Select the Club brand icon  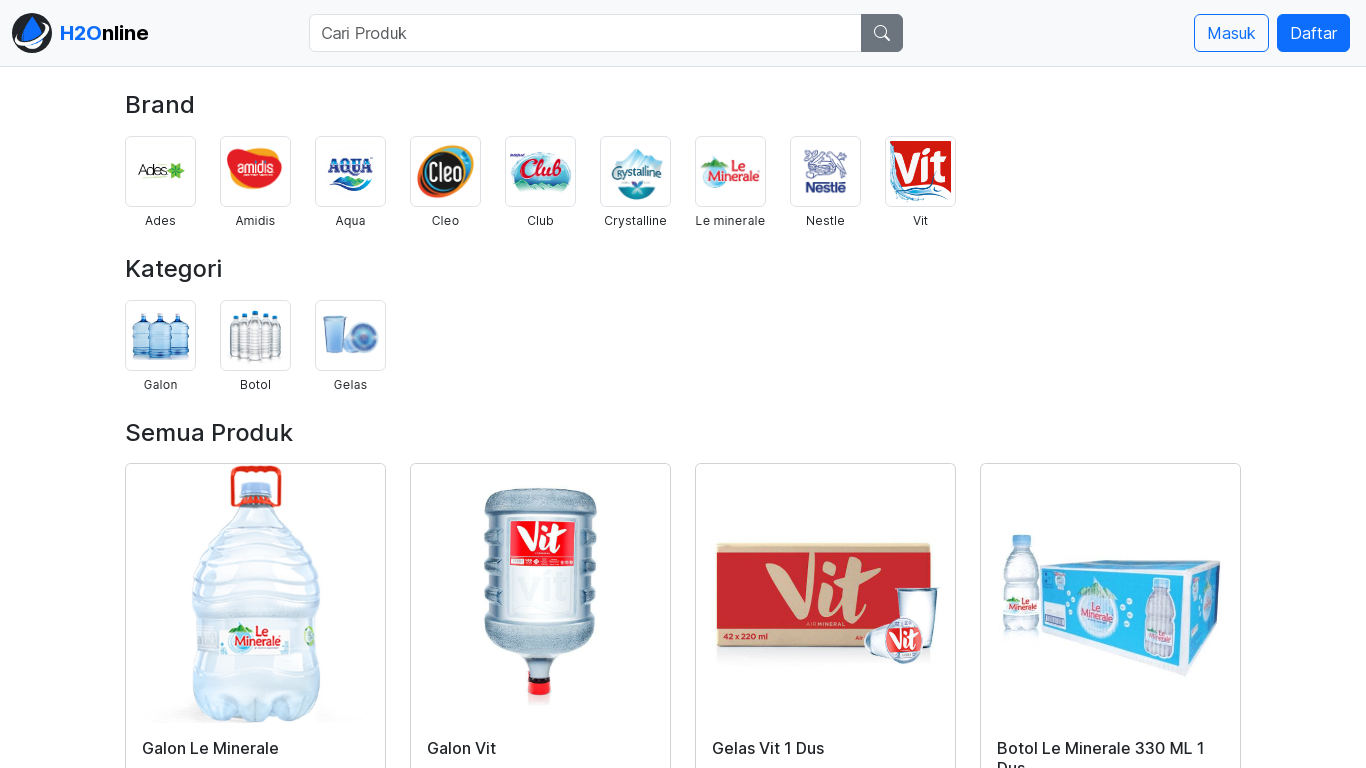click(x=540, y=171)
